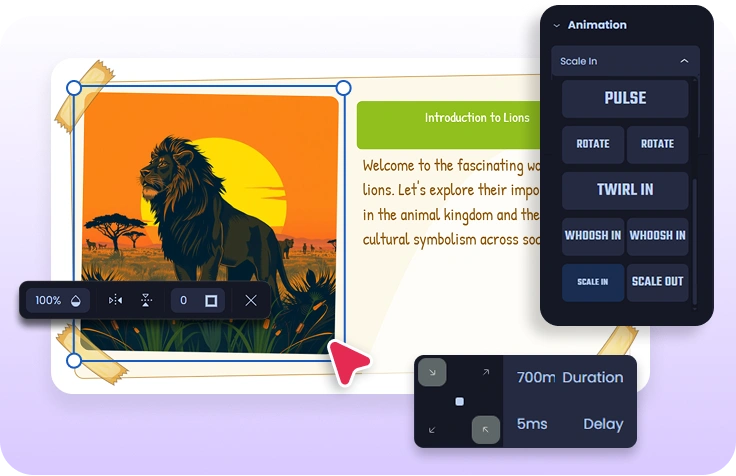Viewport: 736px width, 476px height.
Task: Open the Scale In animation dropdown
Action: click(x=625, y=61)
